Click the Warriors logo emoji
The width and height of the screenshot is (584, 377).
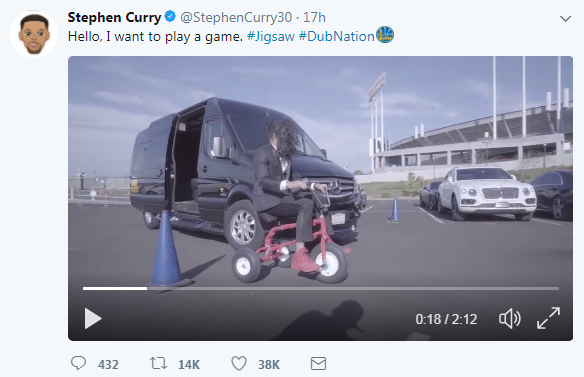[x=385, y=35]
